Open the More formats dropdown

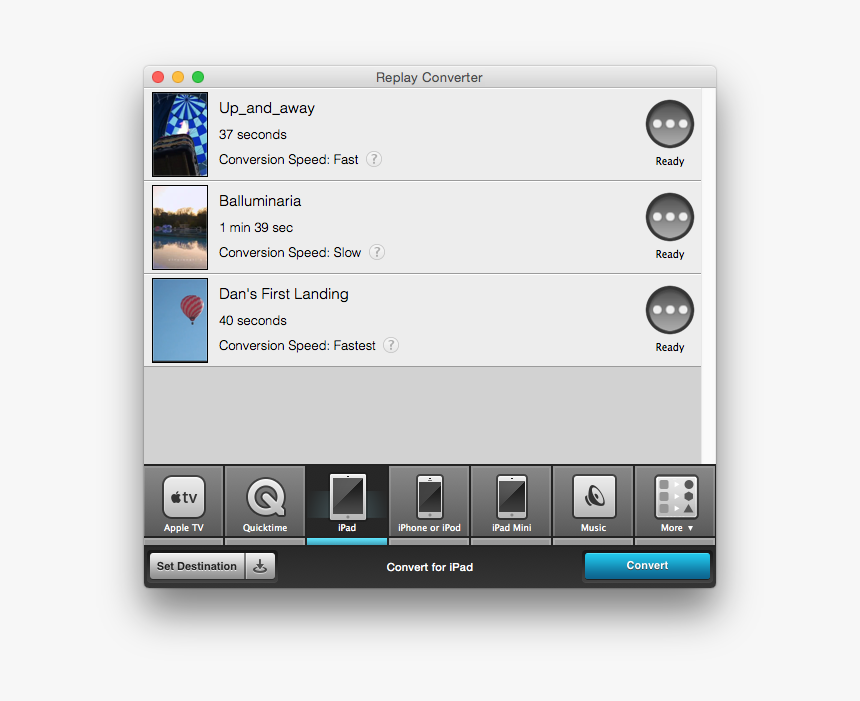coord(675,502)
